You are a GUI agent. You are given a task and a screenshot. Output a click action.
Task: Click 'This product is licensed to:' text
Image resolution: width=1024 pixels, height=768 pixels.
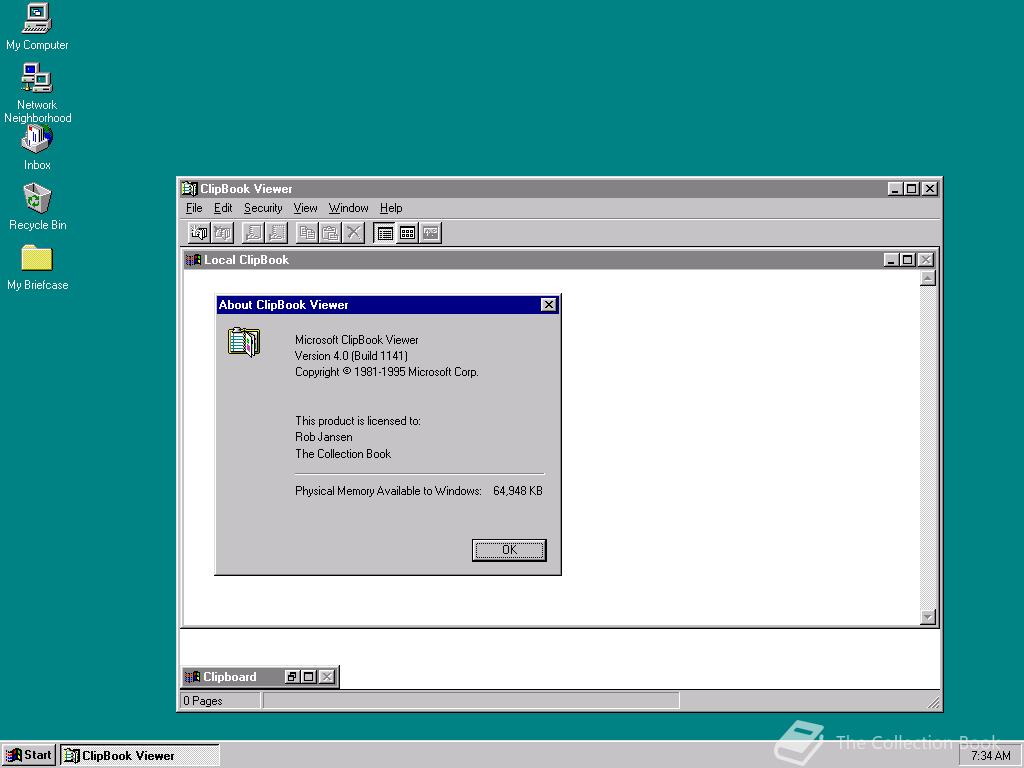tap(358, 421)
